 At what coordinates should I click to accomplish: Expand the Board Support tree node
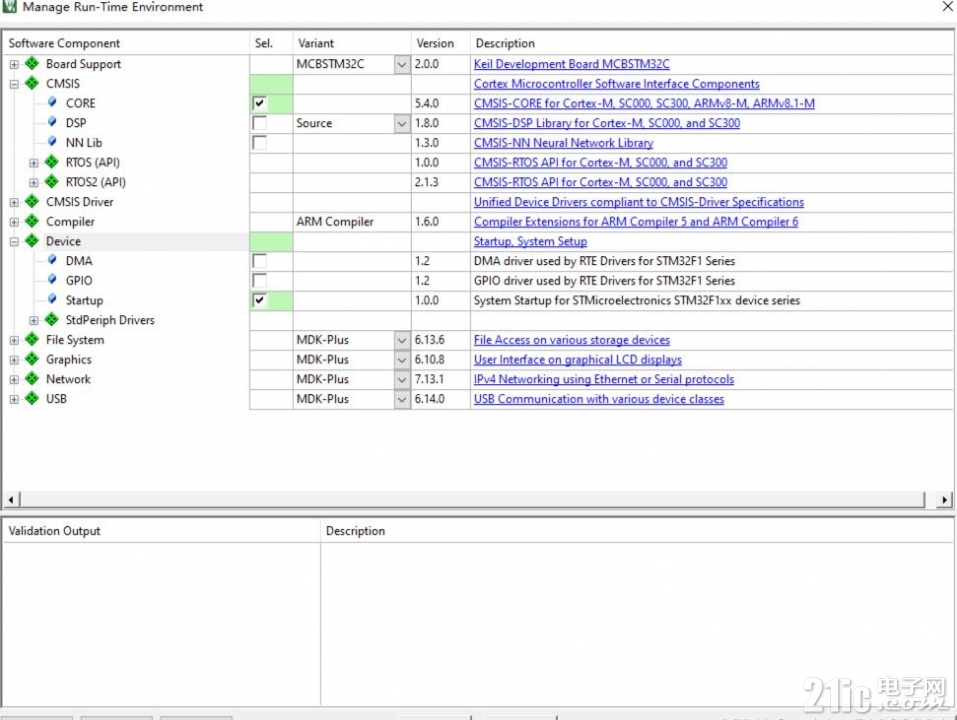(14, 64)
